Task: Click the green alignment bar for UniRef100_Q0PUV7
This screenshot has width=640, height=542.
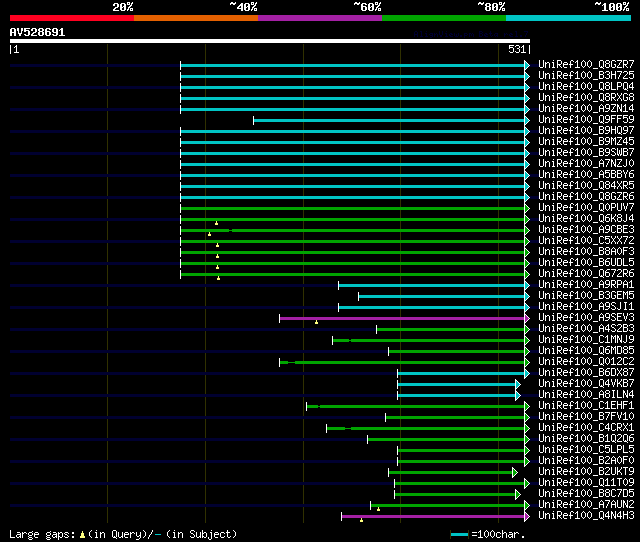Action: pyautogui.click(x=353, y=208)
